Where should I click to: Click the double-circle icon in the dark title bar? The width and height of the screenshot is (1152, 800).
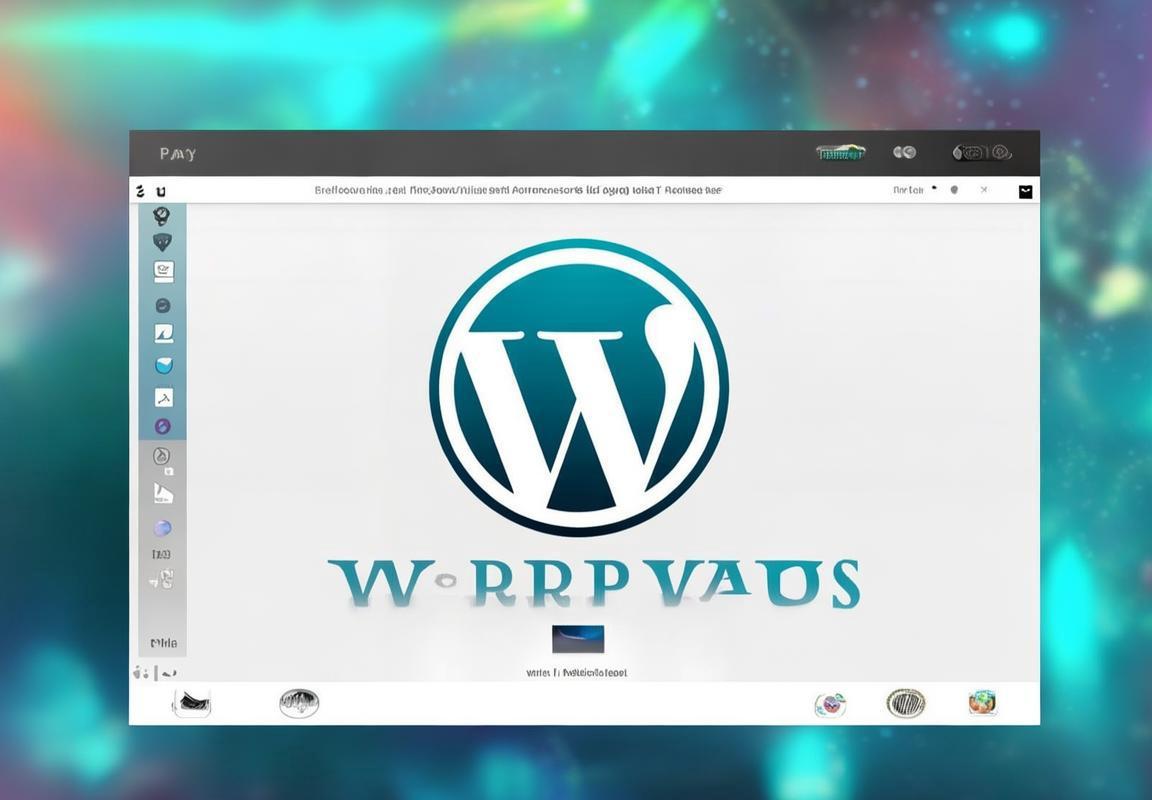904,152
